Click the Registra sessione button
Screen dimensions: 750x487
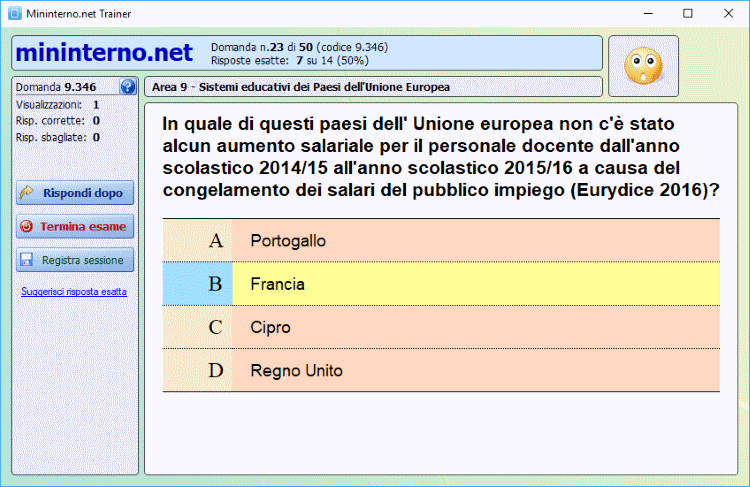(x=76, y=260)
